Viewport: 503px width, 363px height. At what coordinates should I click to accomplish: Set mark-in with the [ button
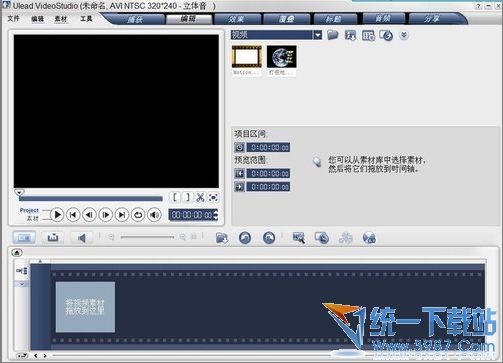click(x=174, y=197)
